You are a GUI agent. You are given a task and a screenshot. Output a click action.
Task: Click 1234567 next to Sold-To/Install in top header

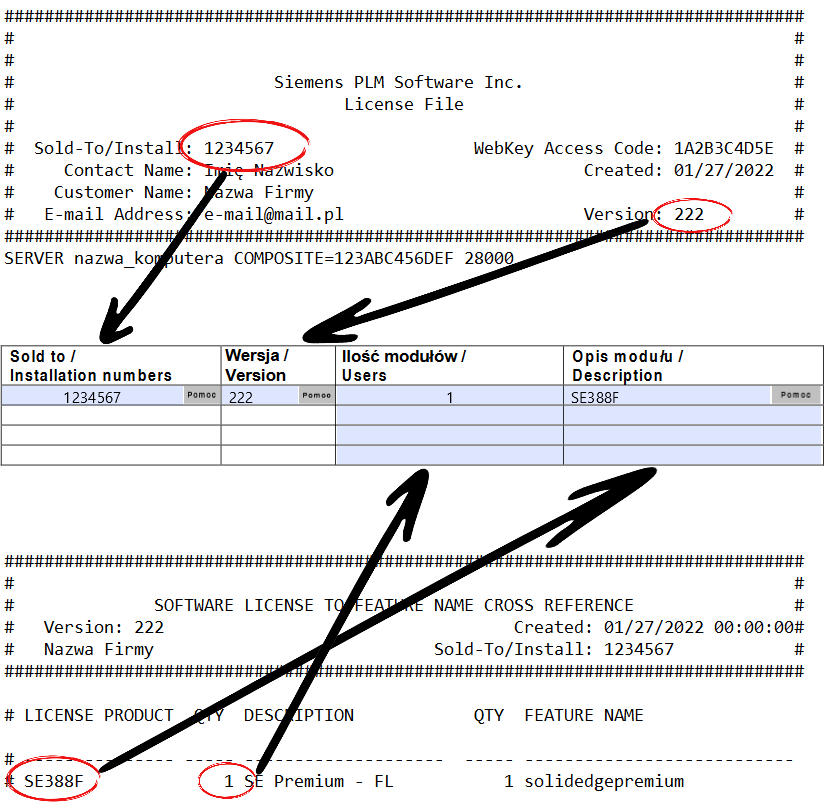point(239,148)
